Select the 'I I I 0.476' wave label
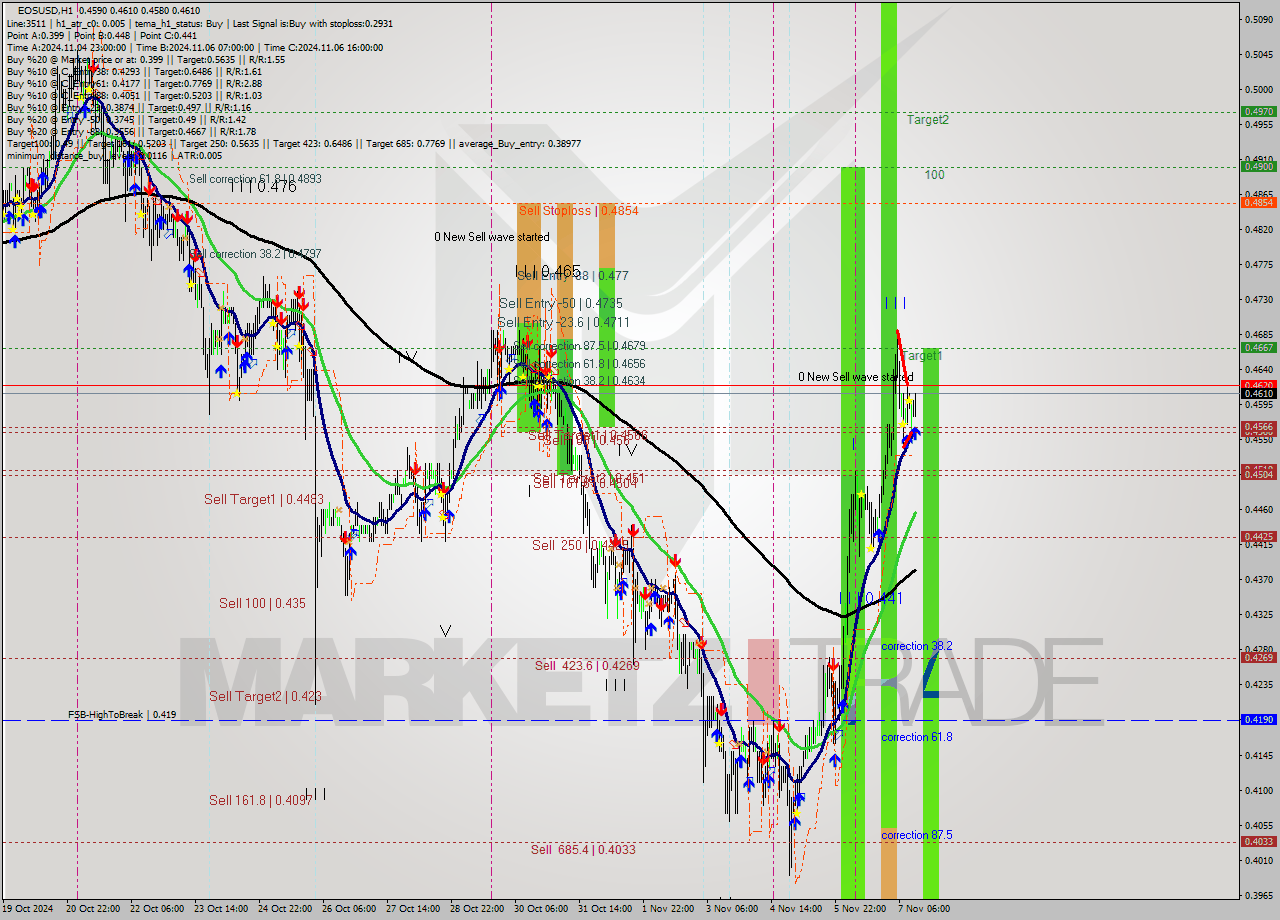The height and width of the screenshot is (920, 1280). (x=263, y=186)
